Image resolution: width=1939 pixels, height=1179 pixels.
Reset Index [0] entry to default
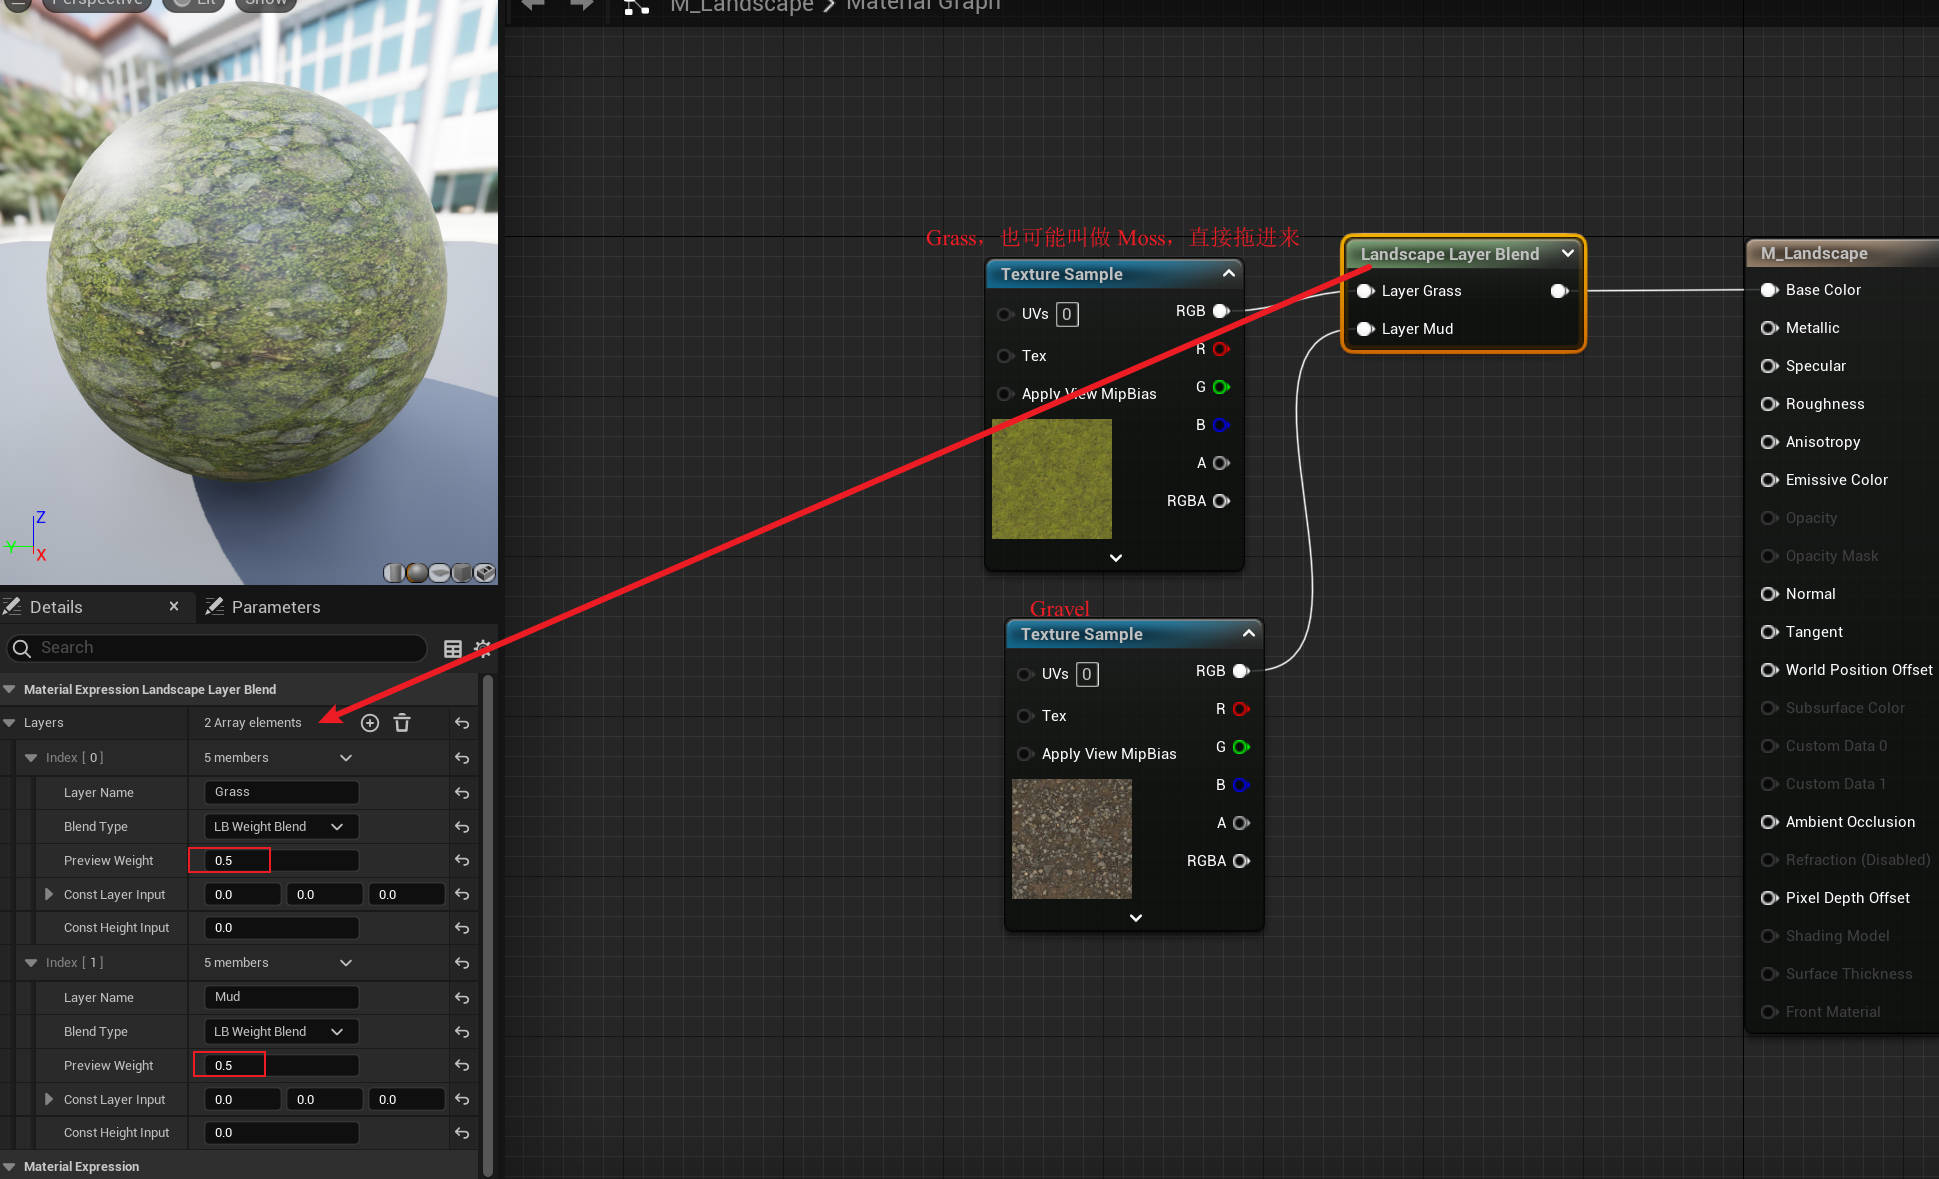click(x=462, y=758)
